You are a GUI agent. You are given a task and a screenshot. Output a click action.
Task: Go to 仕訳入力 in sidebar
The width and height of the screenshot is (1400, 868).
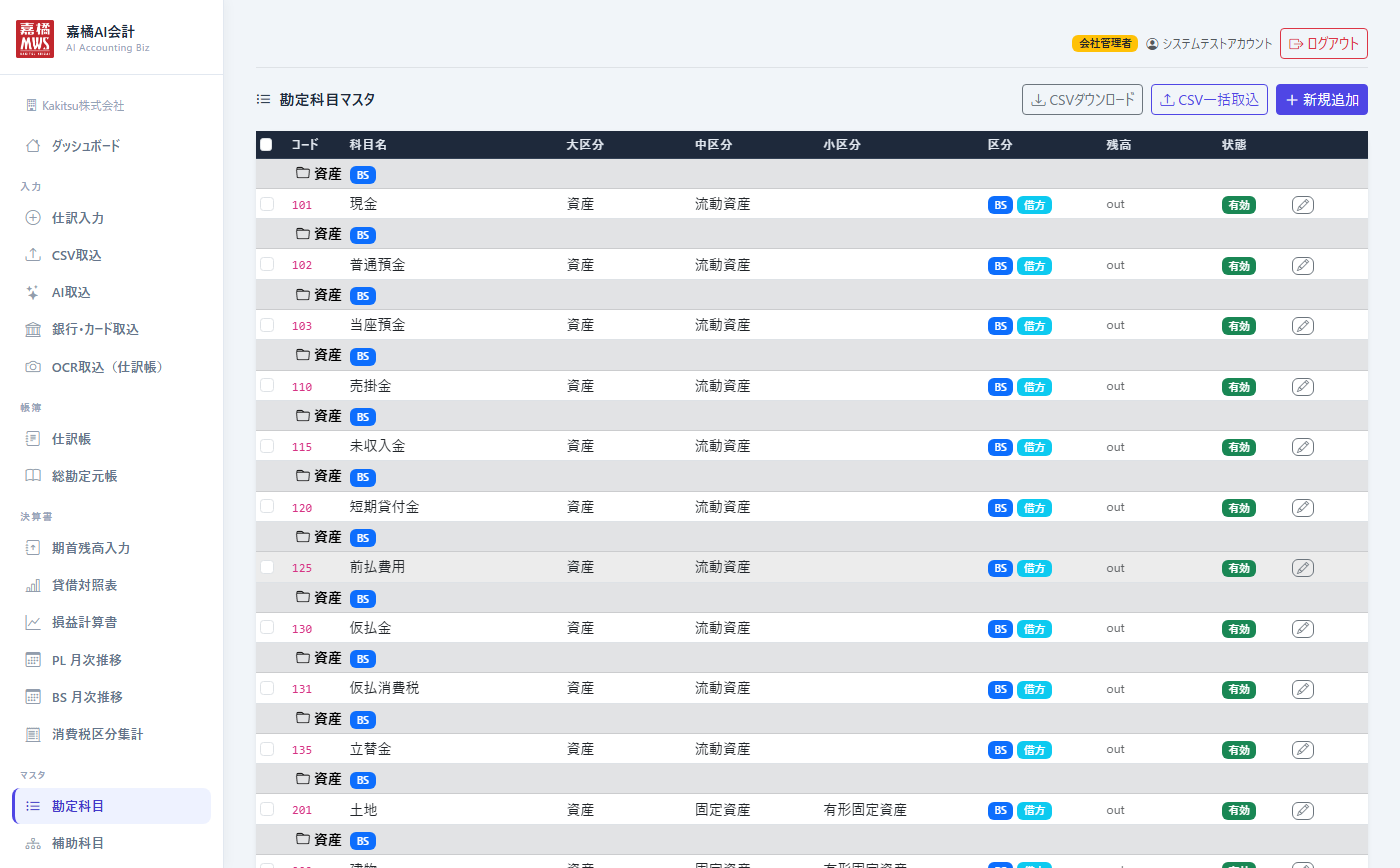click(111, 218)
